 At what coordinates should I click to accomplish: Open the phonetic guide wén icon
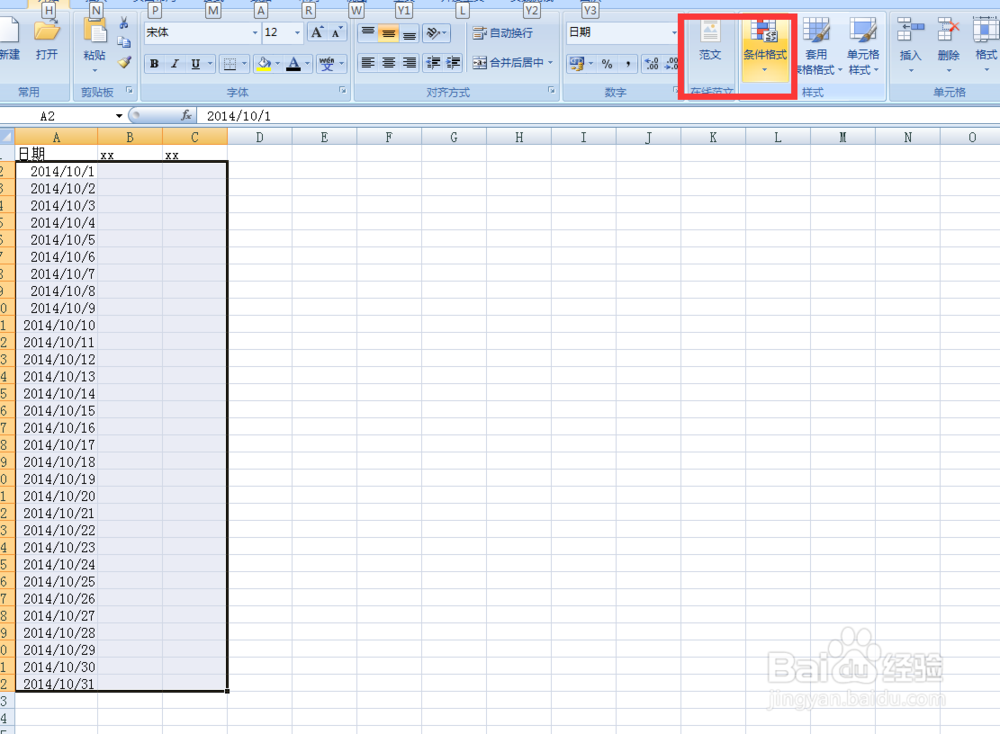click(327, 64)
